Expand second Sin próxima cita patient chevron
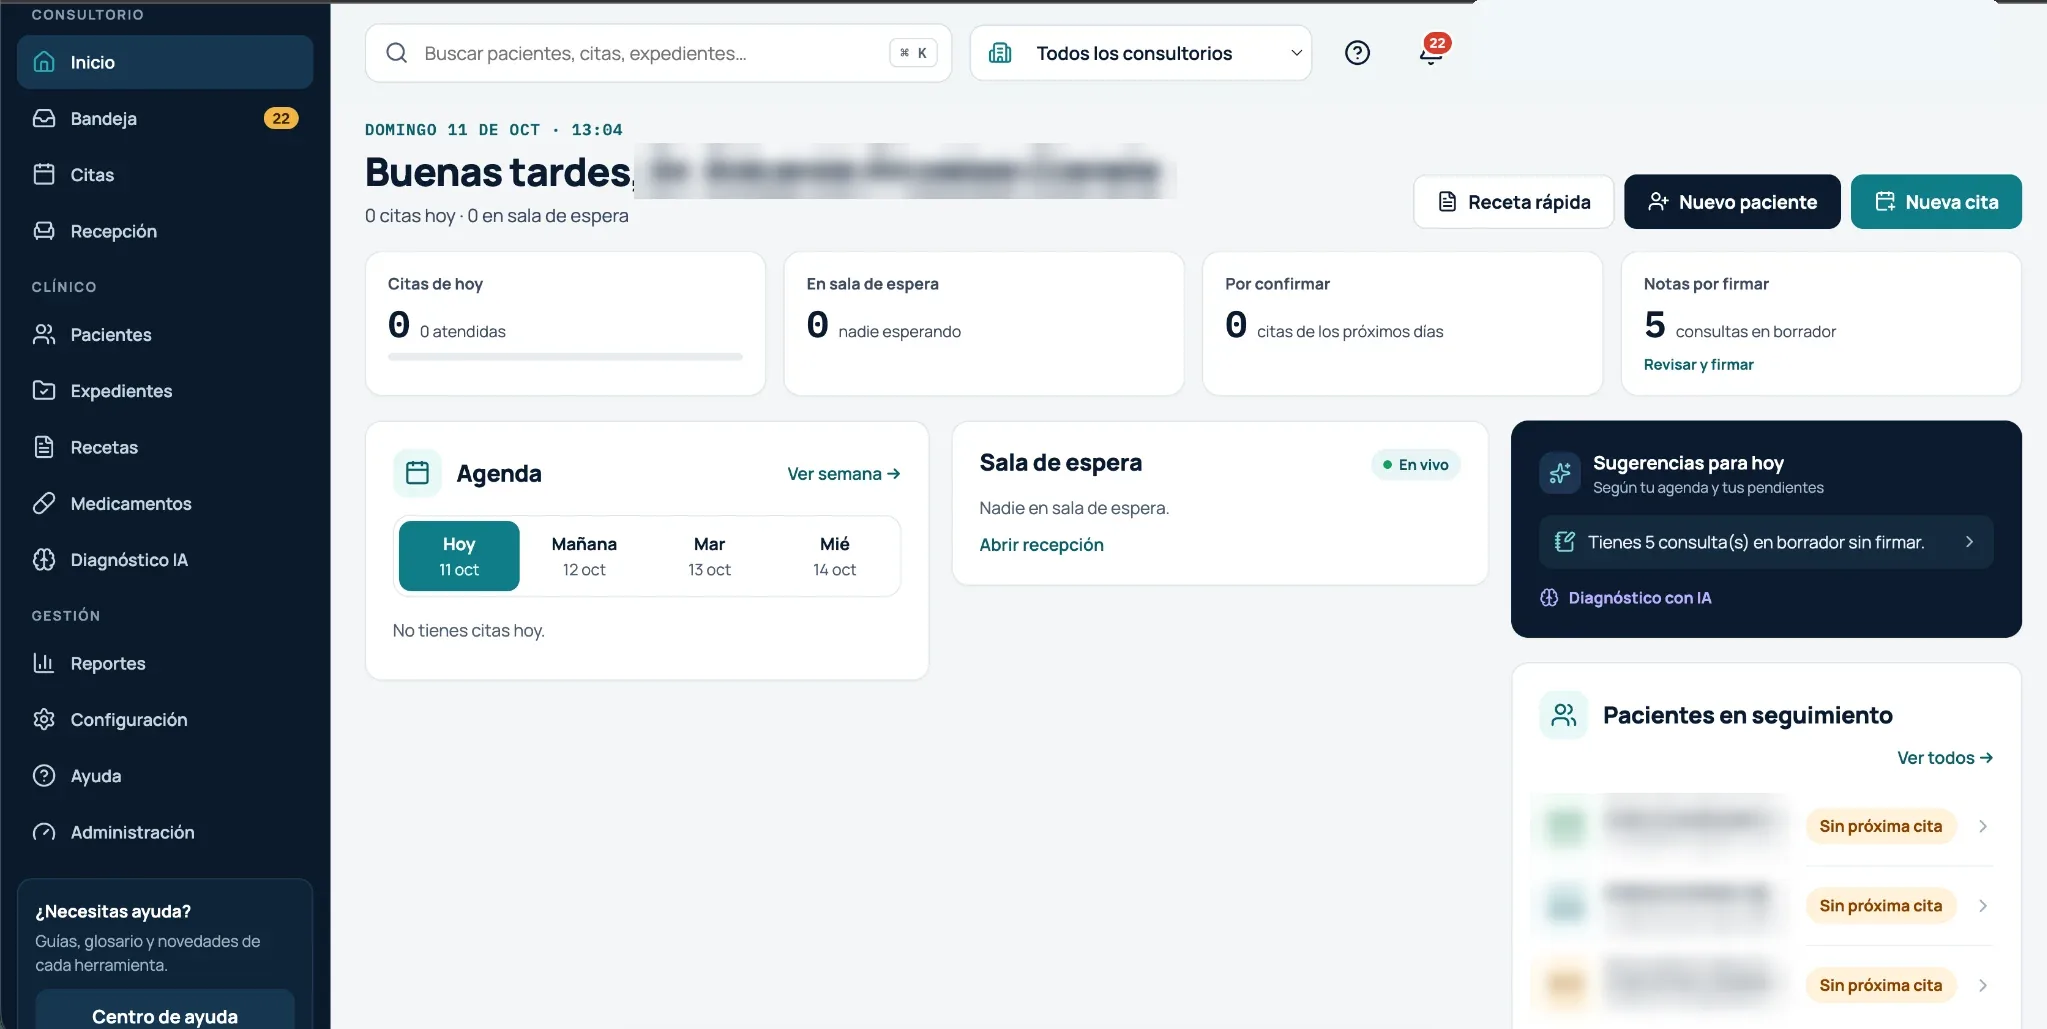The width and height of the screenshot is (2047, 1029). (1982, 906)
